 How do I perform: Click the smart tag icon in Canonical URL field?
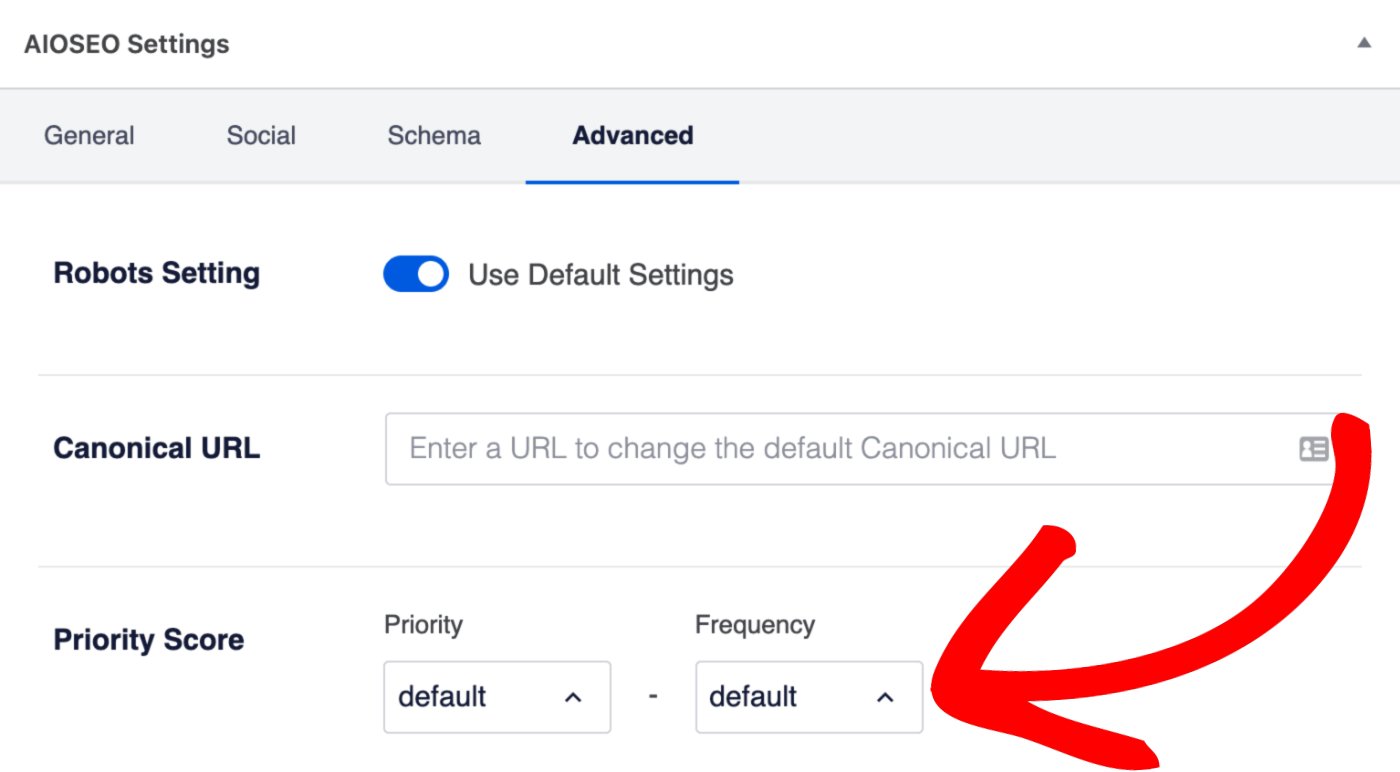pos(1314,449)
